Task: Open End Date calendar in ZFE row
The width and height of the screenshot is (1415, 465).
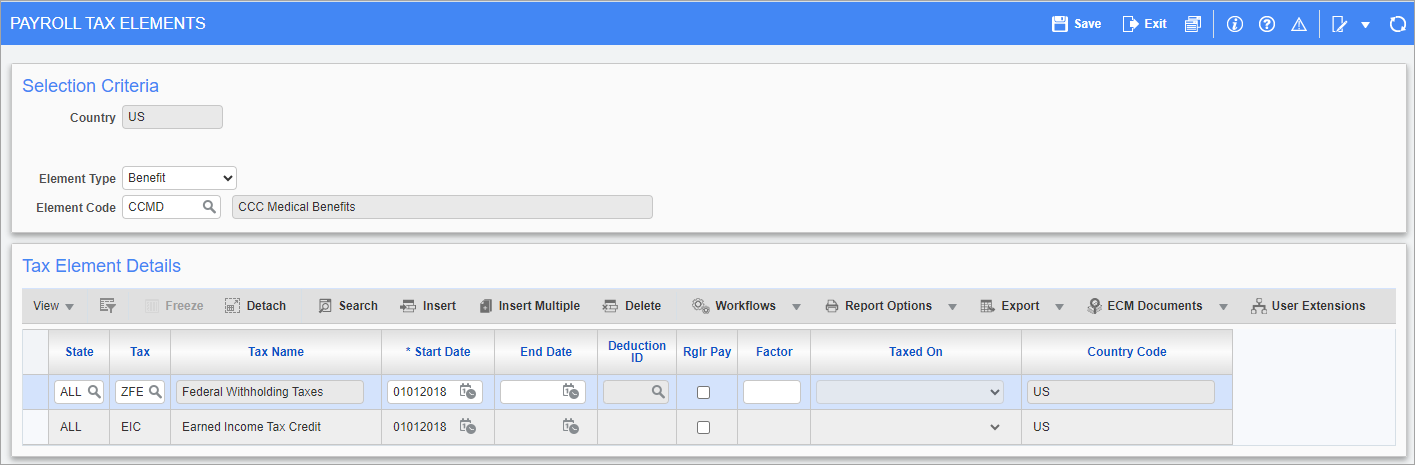Action: click(x=571, y=392)
